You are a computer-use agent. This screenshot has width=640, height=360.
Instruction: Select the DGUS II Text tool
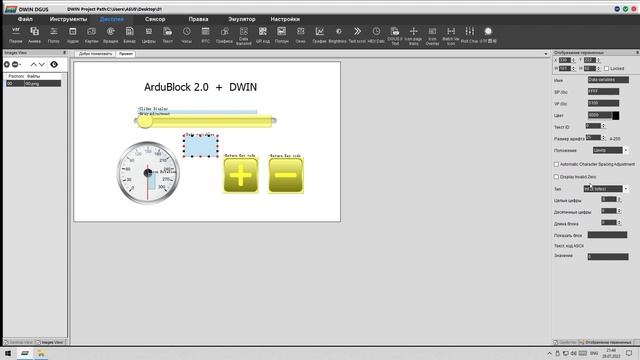395,36
